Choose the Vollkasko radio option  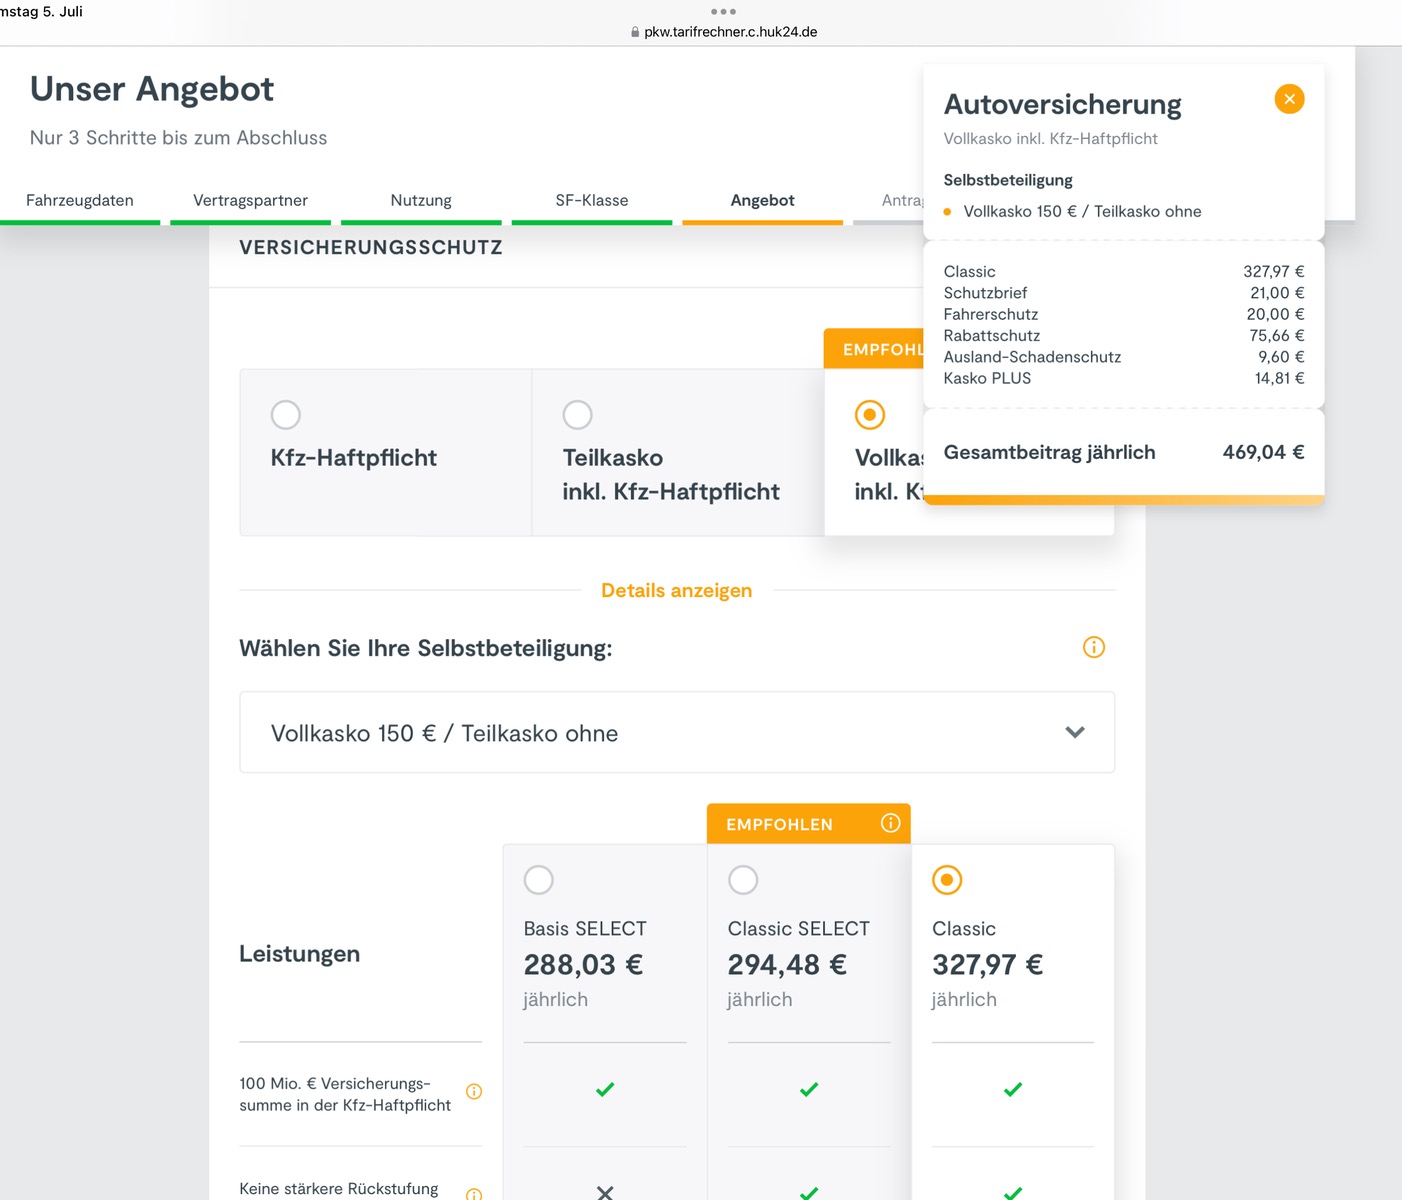(x=870, y=415)
